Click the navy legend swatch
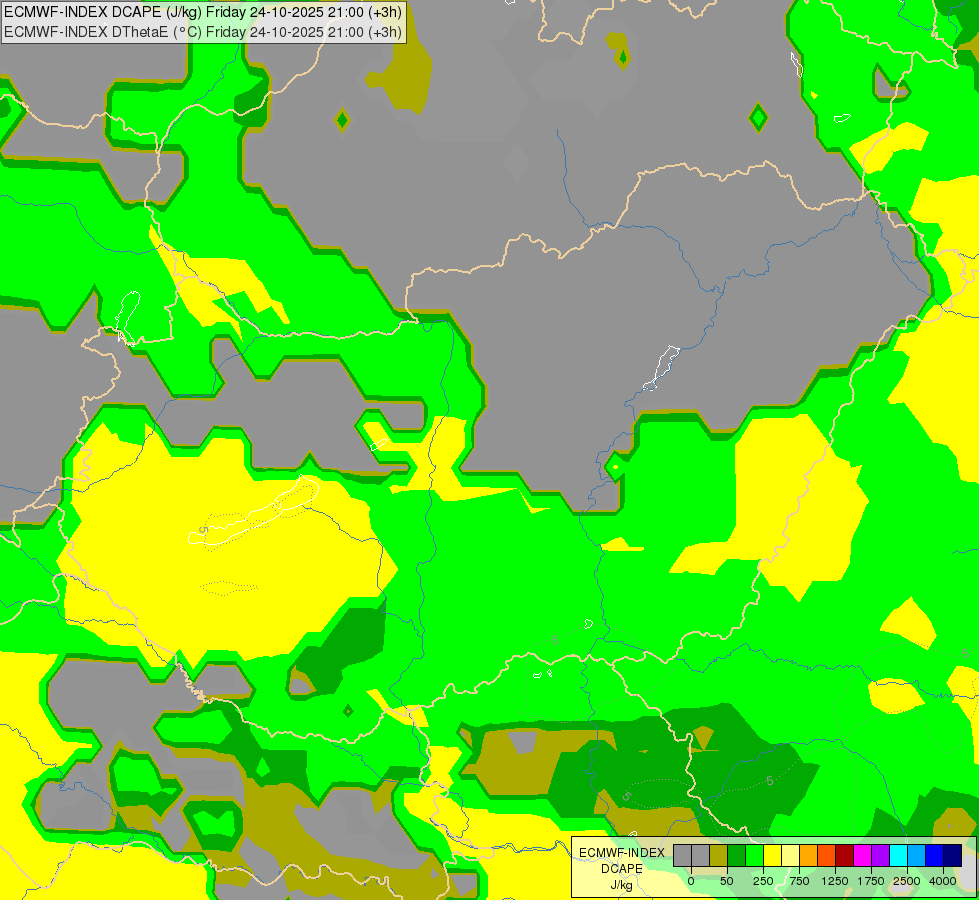 point(953,856)
